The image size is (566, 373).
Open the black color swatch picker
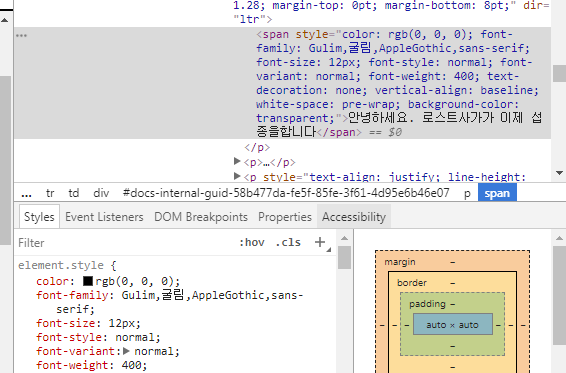[x=88, y=281]
